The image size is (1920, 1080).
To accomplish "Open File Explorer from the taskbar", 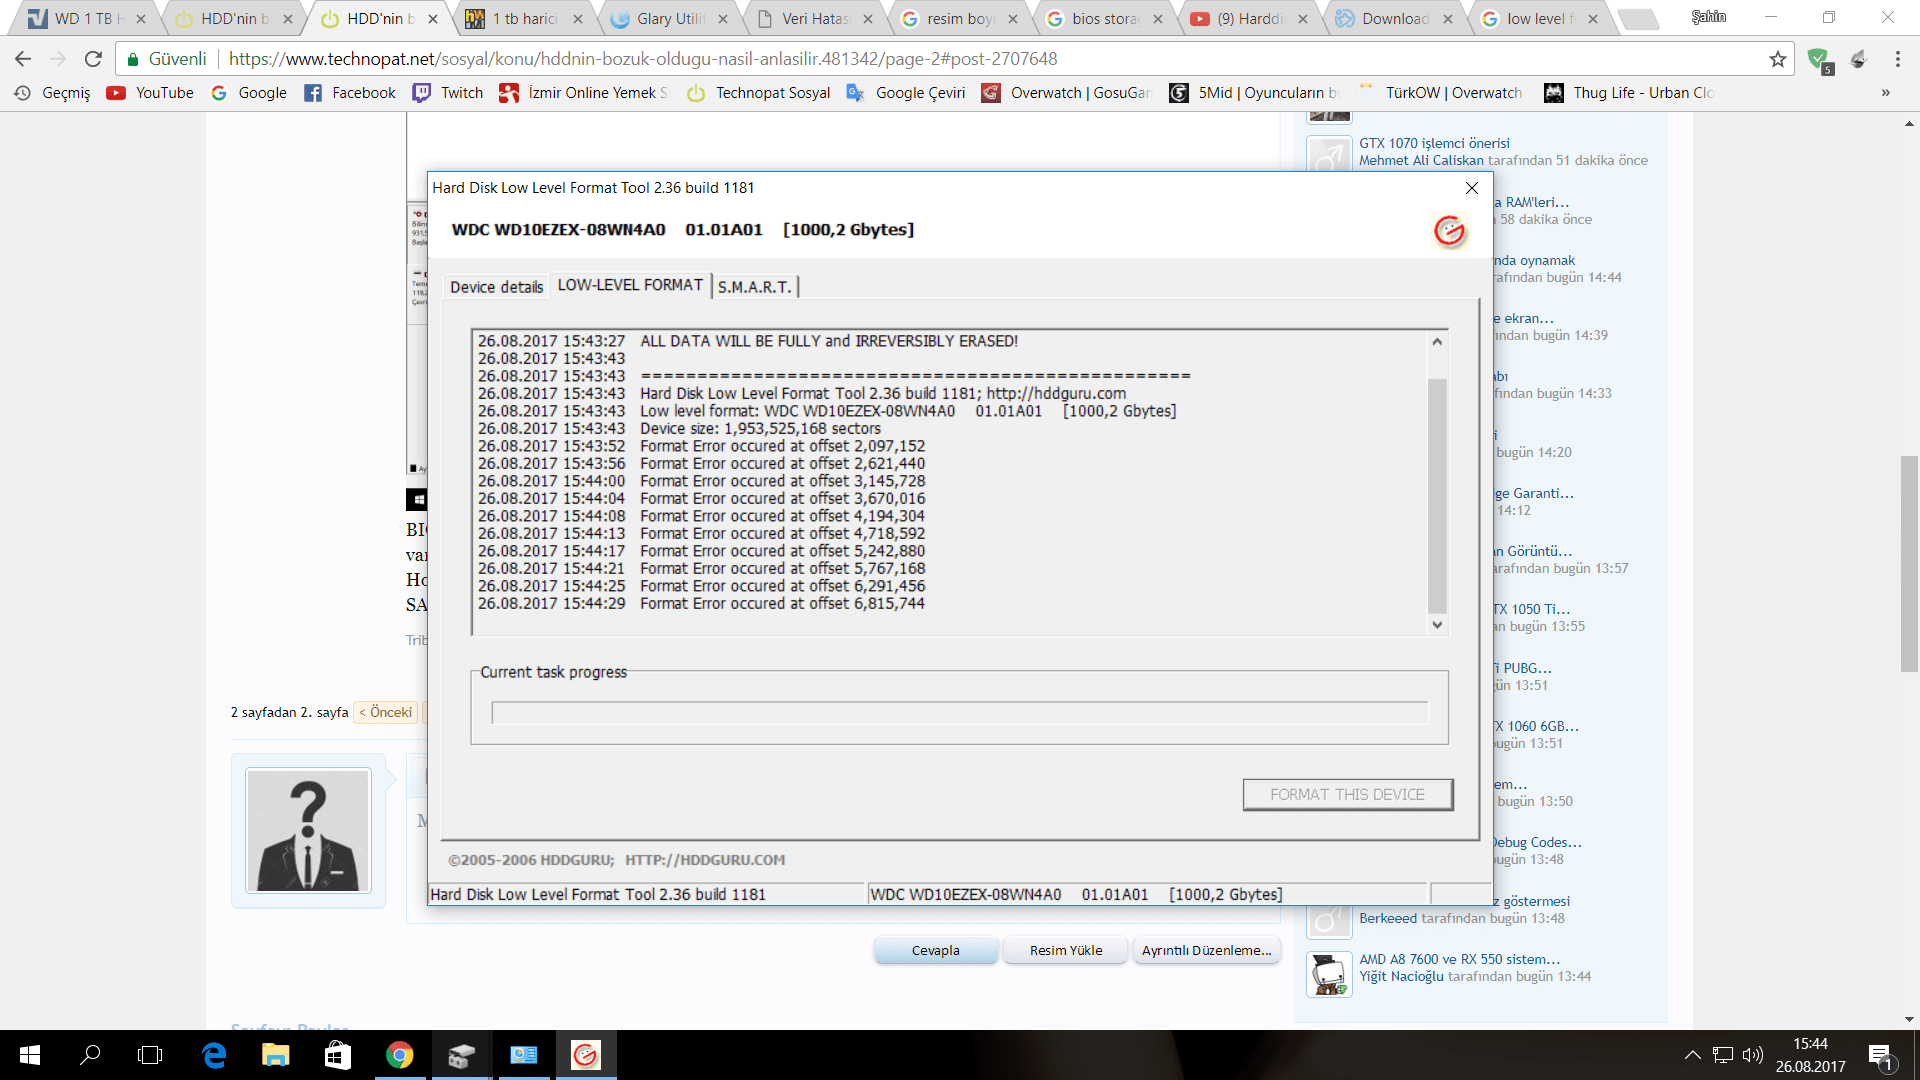I will click(x=276, y=1055).
